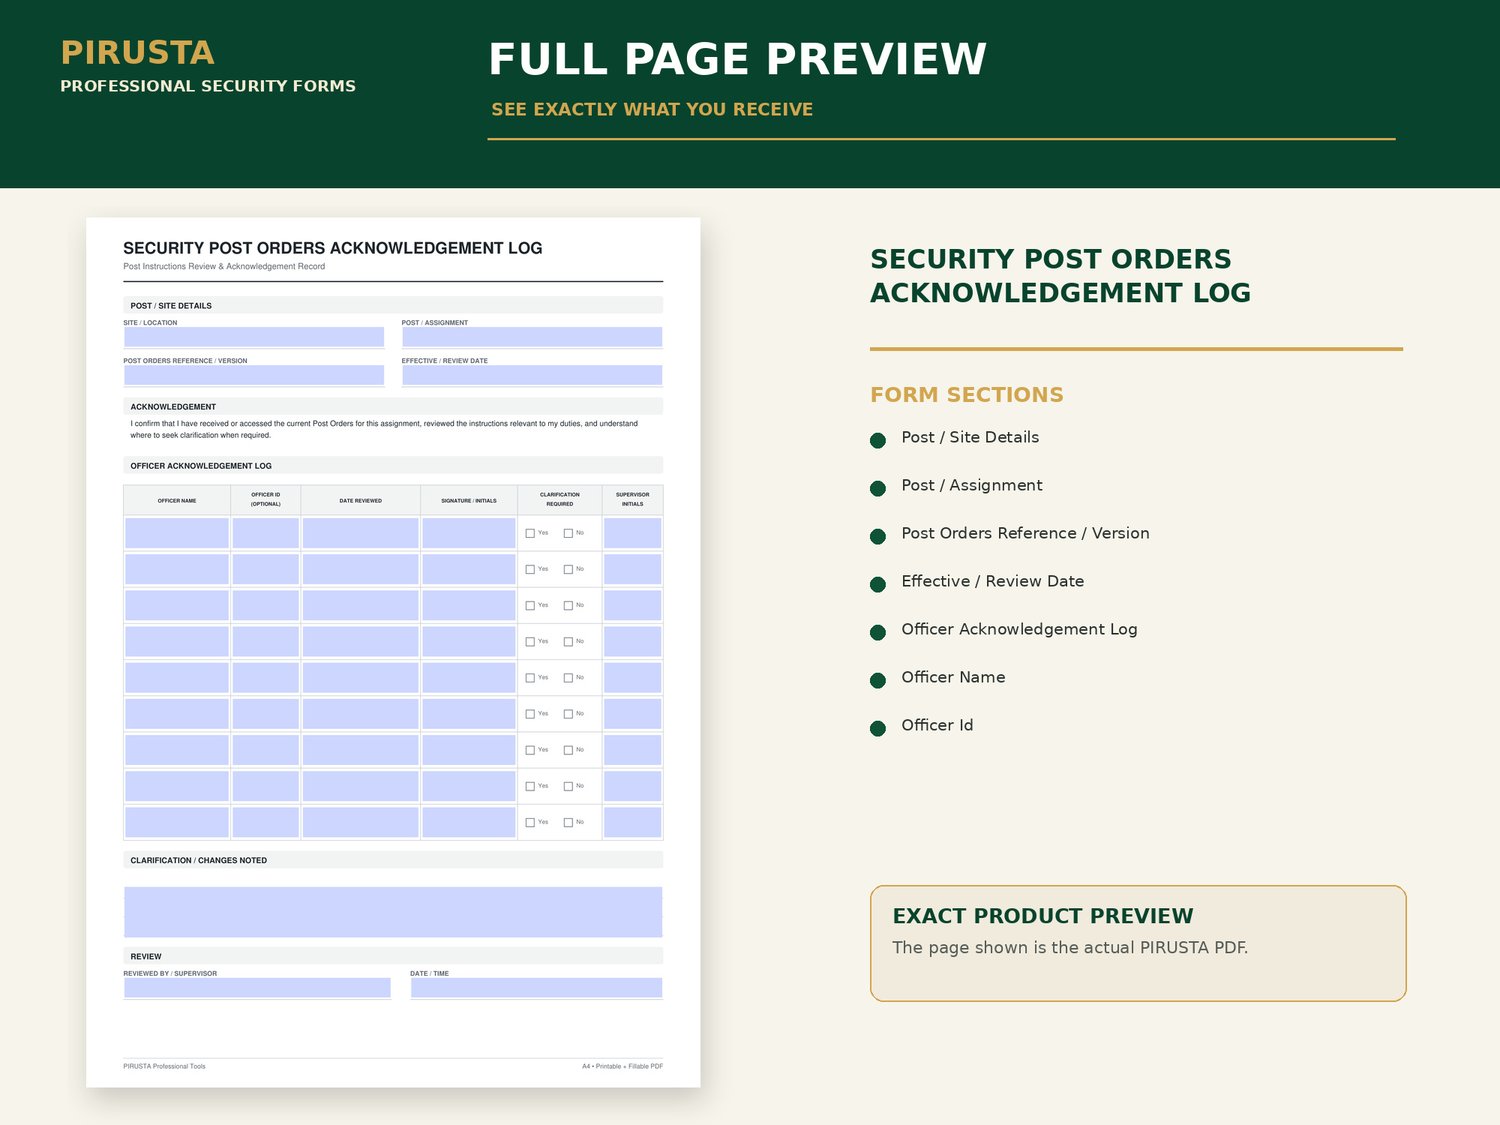
Task: Click the Date / Time field in Review
Action: tap(536, 987)
